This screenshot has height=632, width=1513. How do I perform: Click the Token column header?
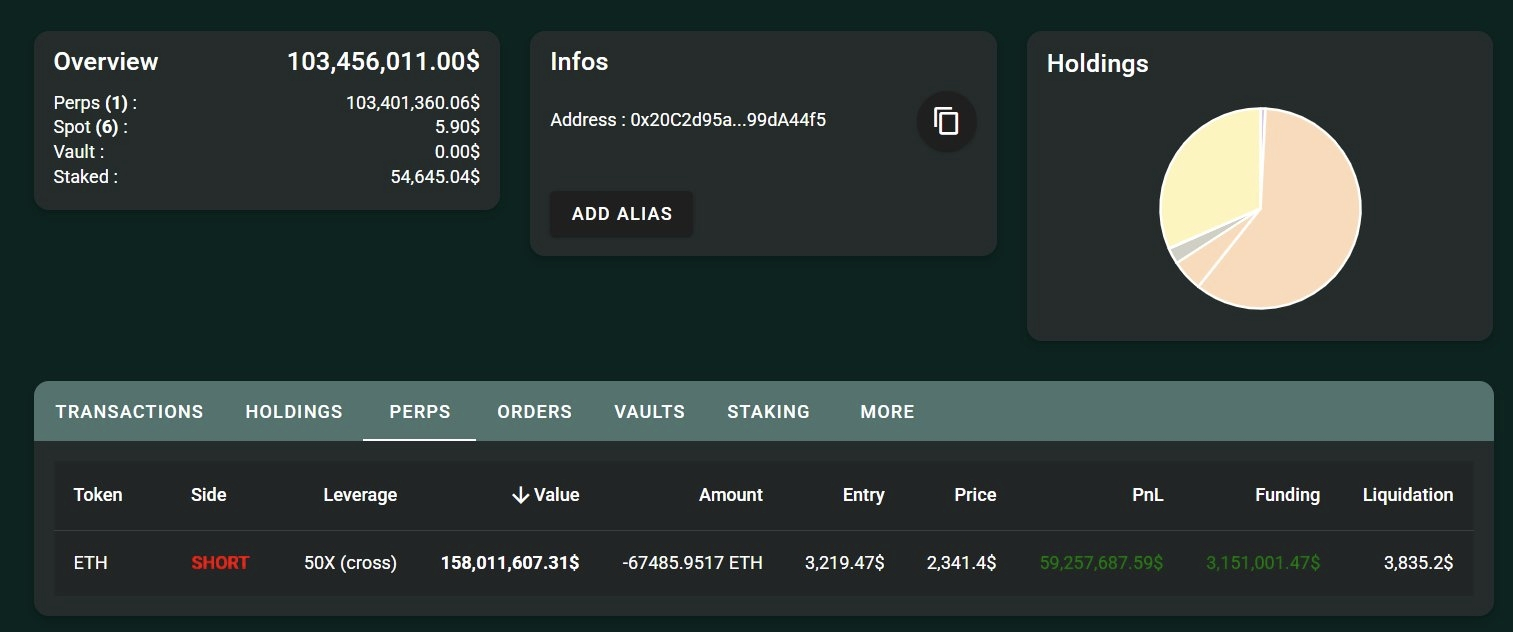tap(98, 495)
